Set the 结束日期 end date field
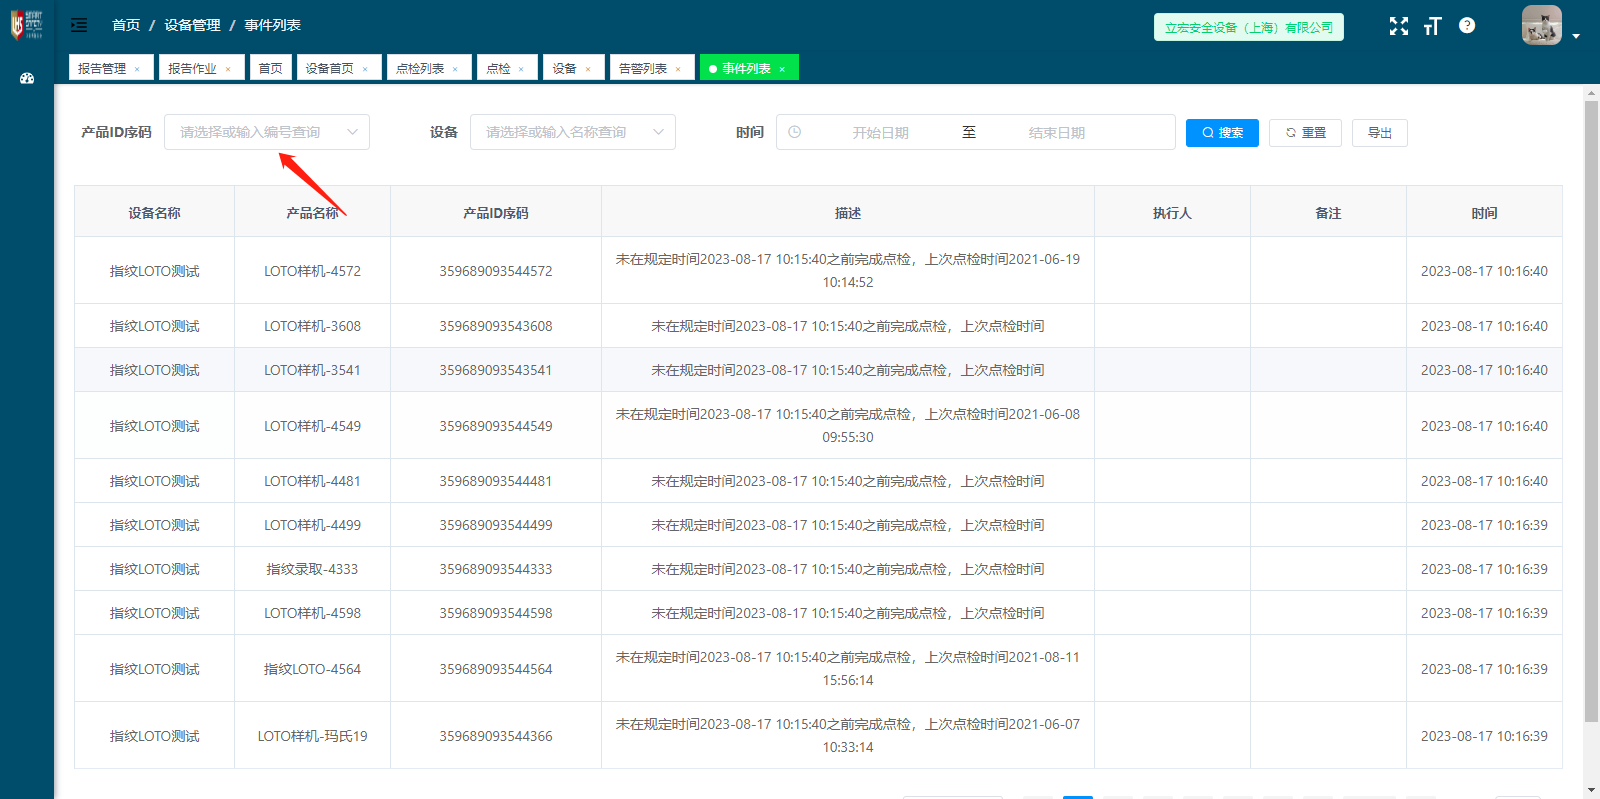 pos(1057,132)
